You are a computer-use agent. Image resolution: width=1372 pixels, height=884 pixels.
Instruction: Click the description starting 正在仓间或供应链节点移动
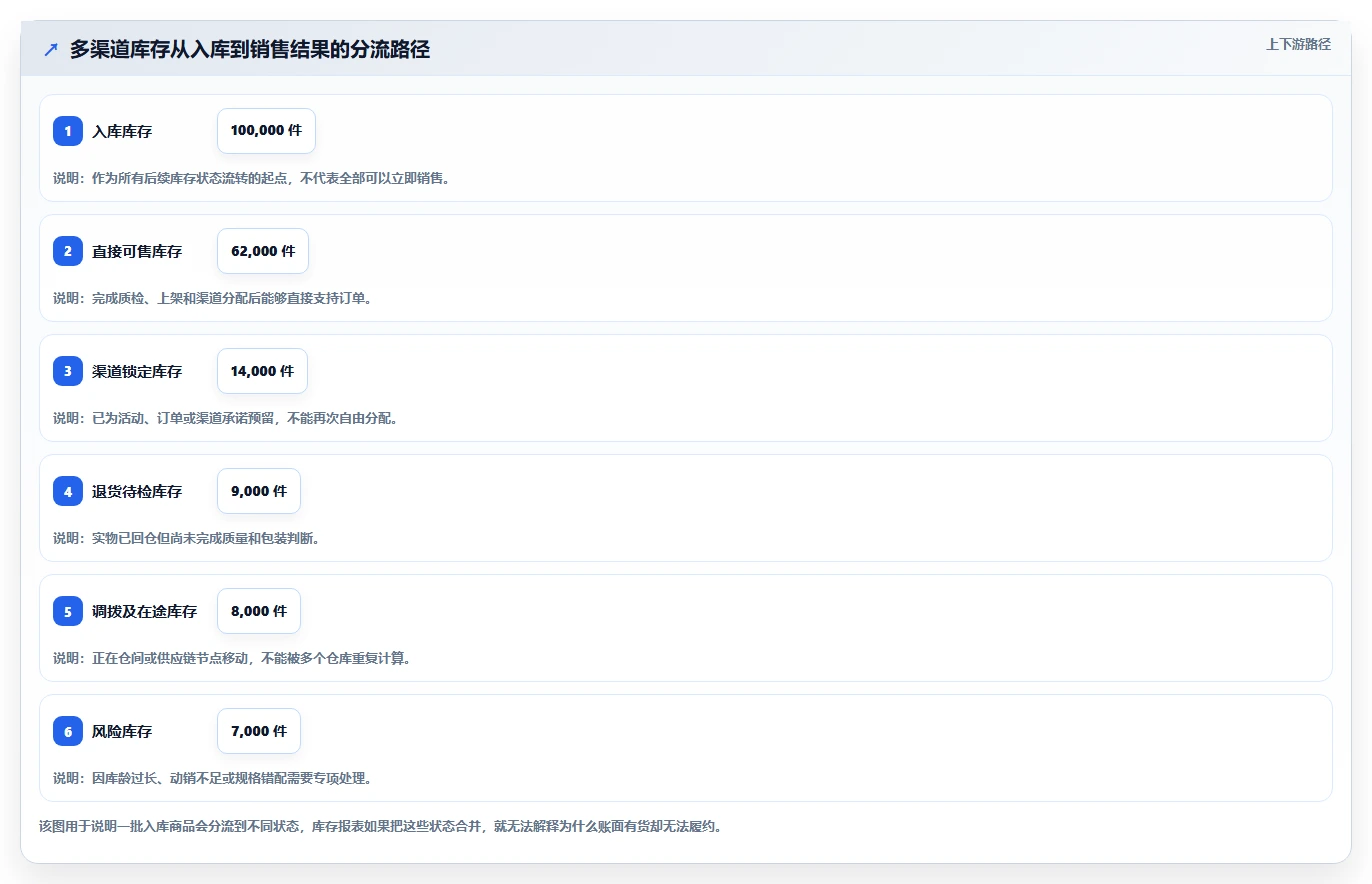[x=232, y=658]
